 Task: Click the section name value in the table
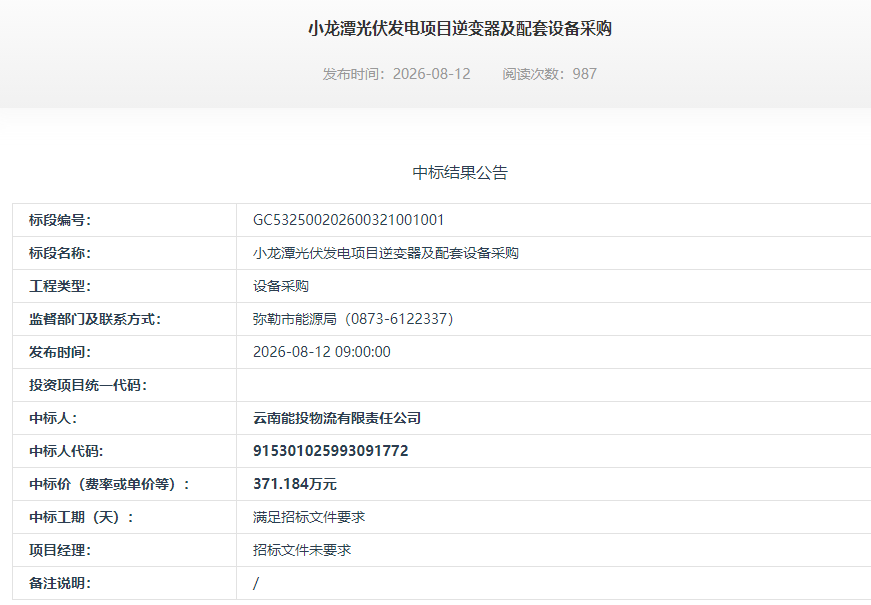click(386, 253)
